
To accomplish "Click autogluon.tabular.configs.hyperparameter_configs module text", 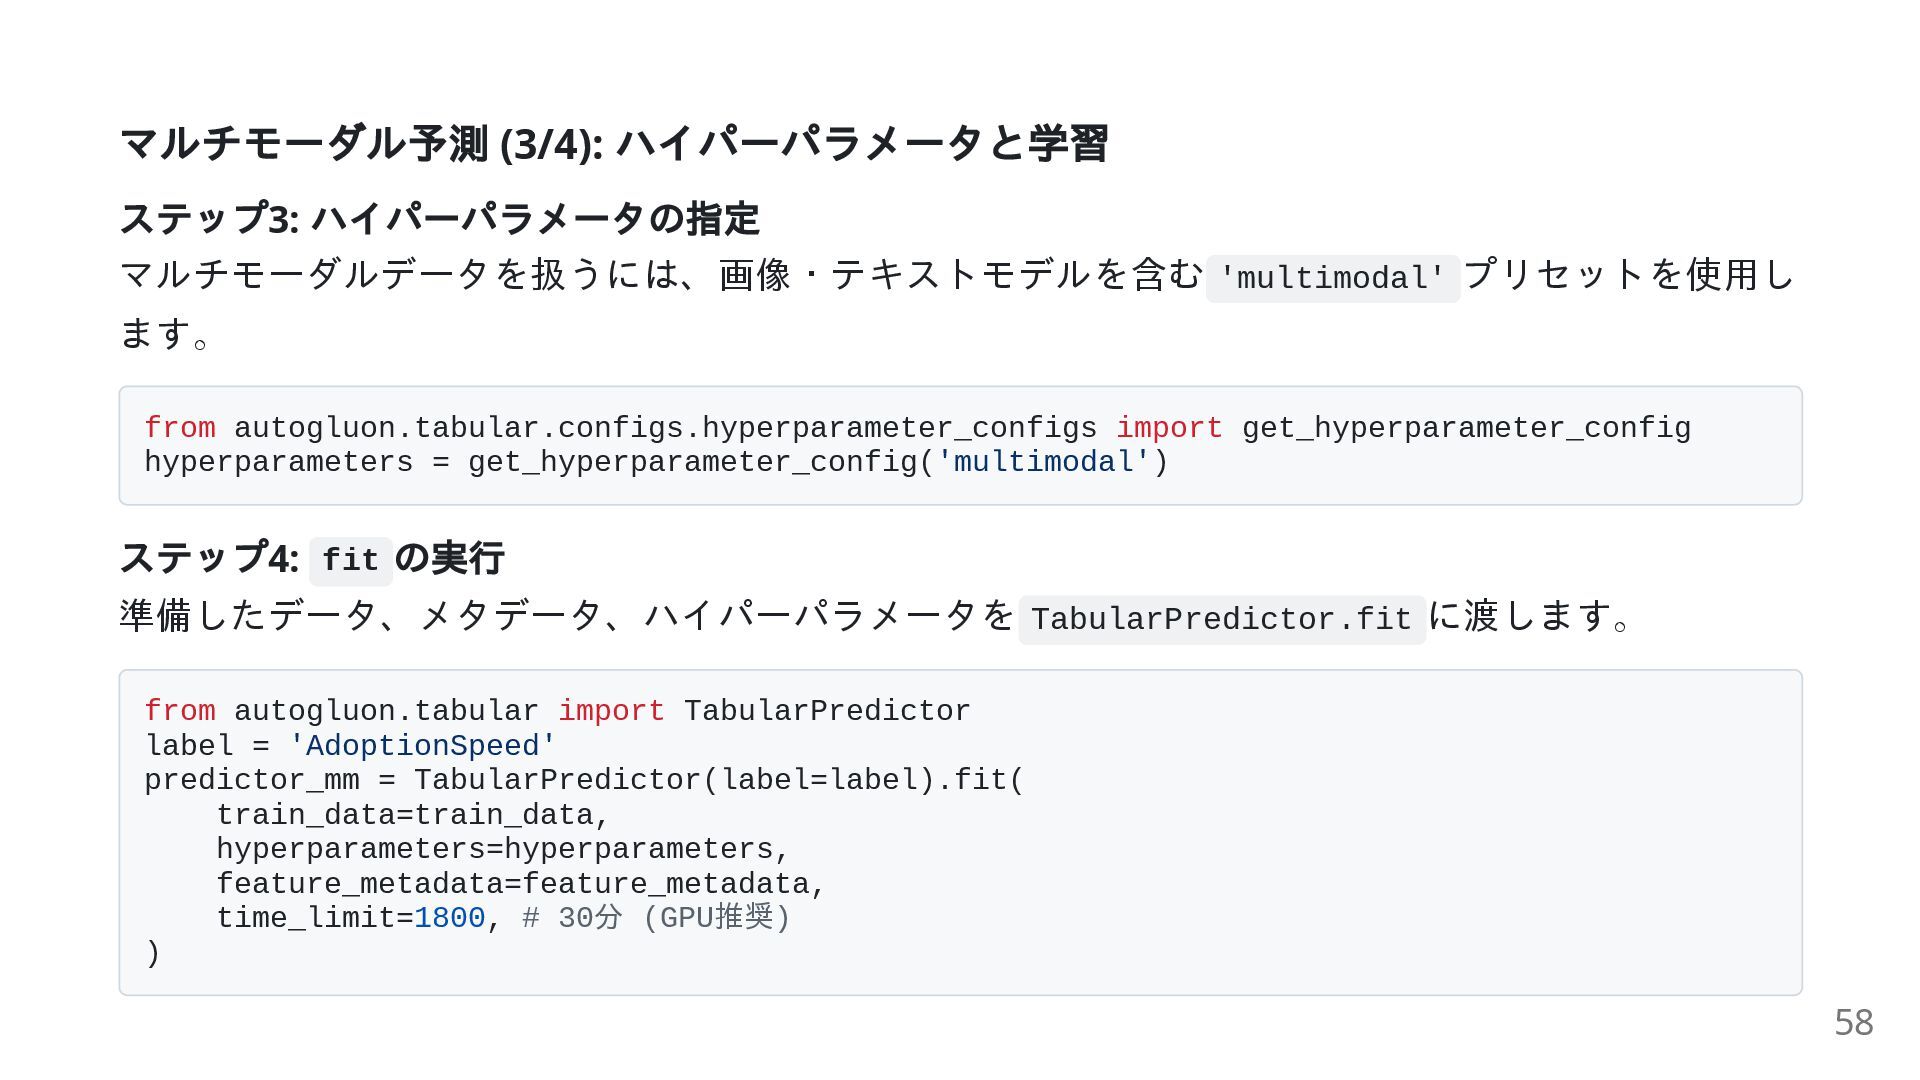I will tap(665, 428).
